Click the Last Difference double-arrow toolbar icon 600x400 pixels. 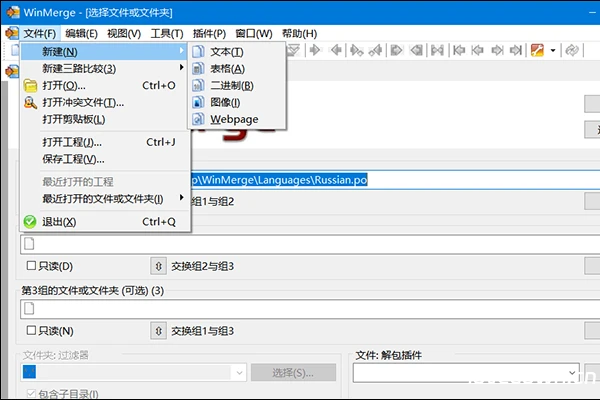[x=293, y=50]
